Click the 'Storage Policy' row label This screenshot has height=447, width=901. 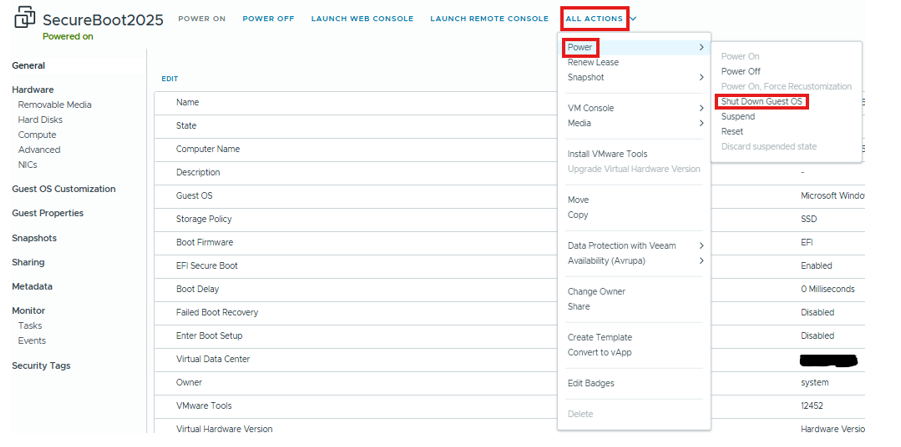(x=204, y=219)
